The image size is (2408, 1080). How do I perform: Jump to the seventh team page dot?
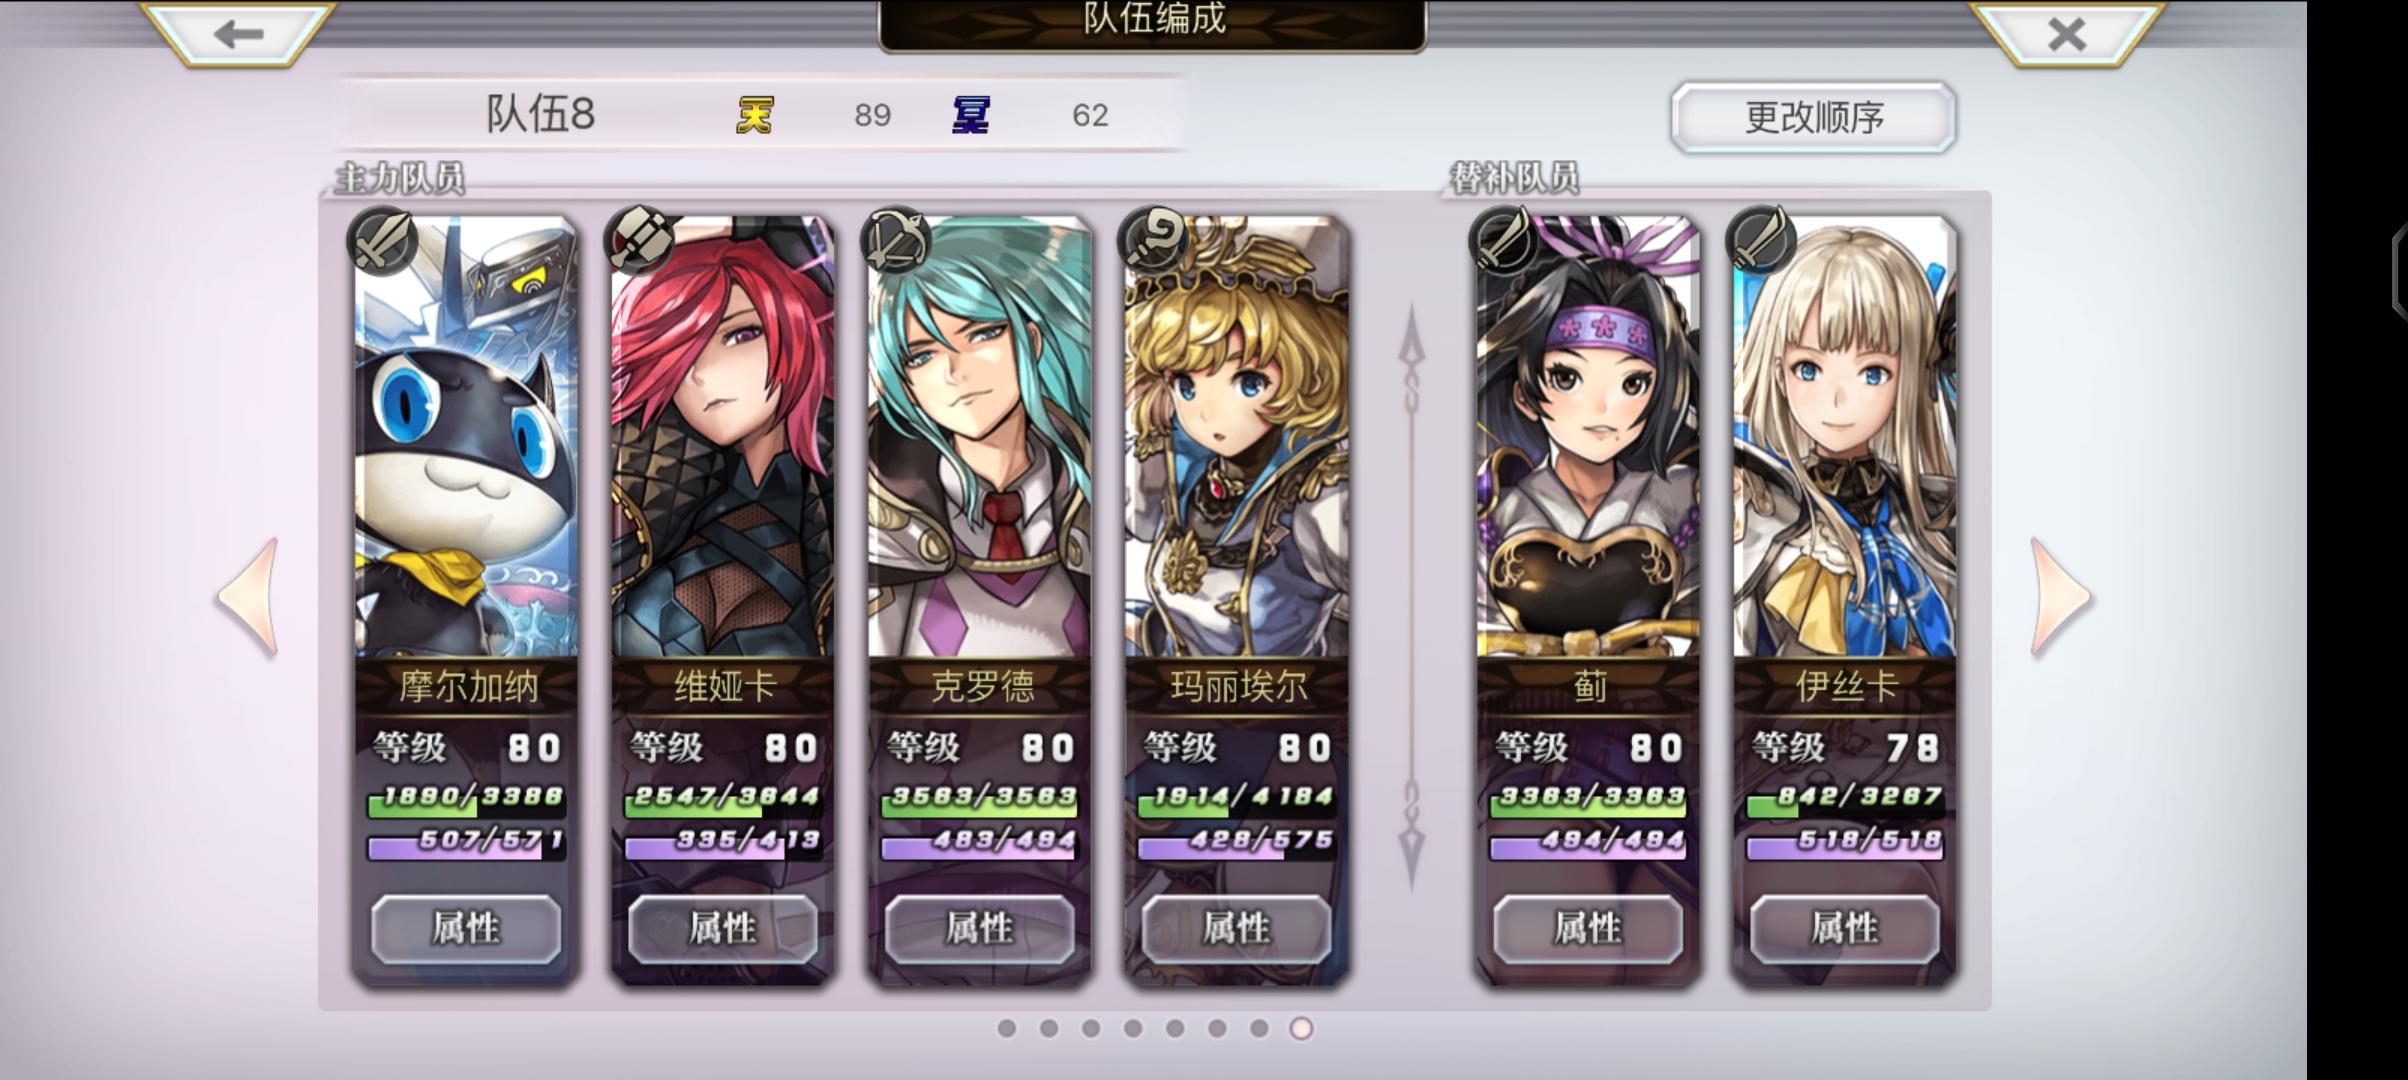coord(1259,1028)
